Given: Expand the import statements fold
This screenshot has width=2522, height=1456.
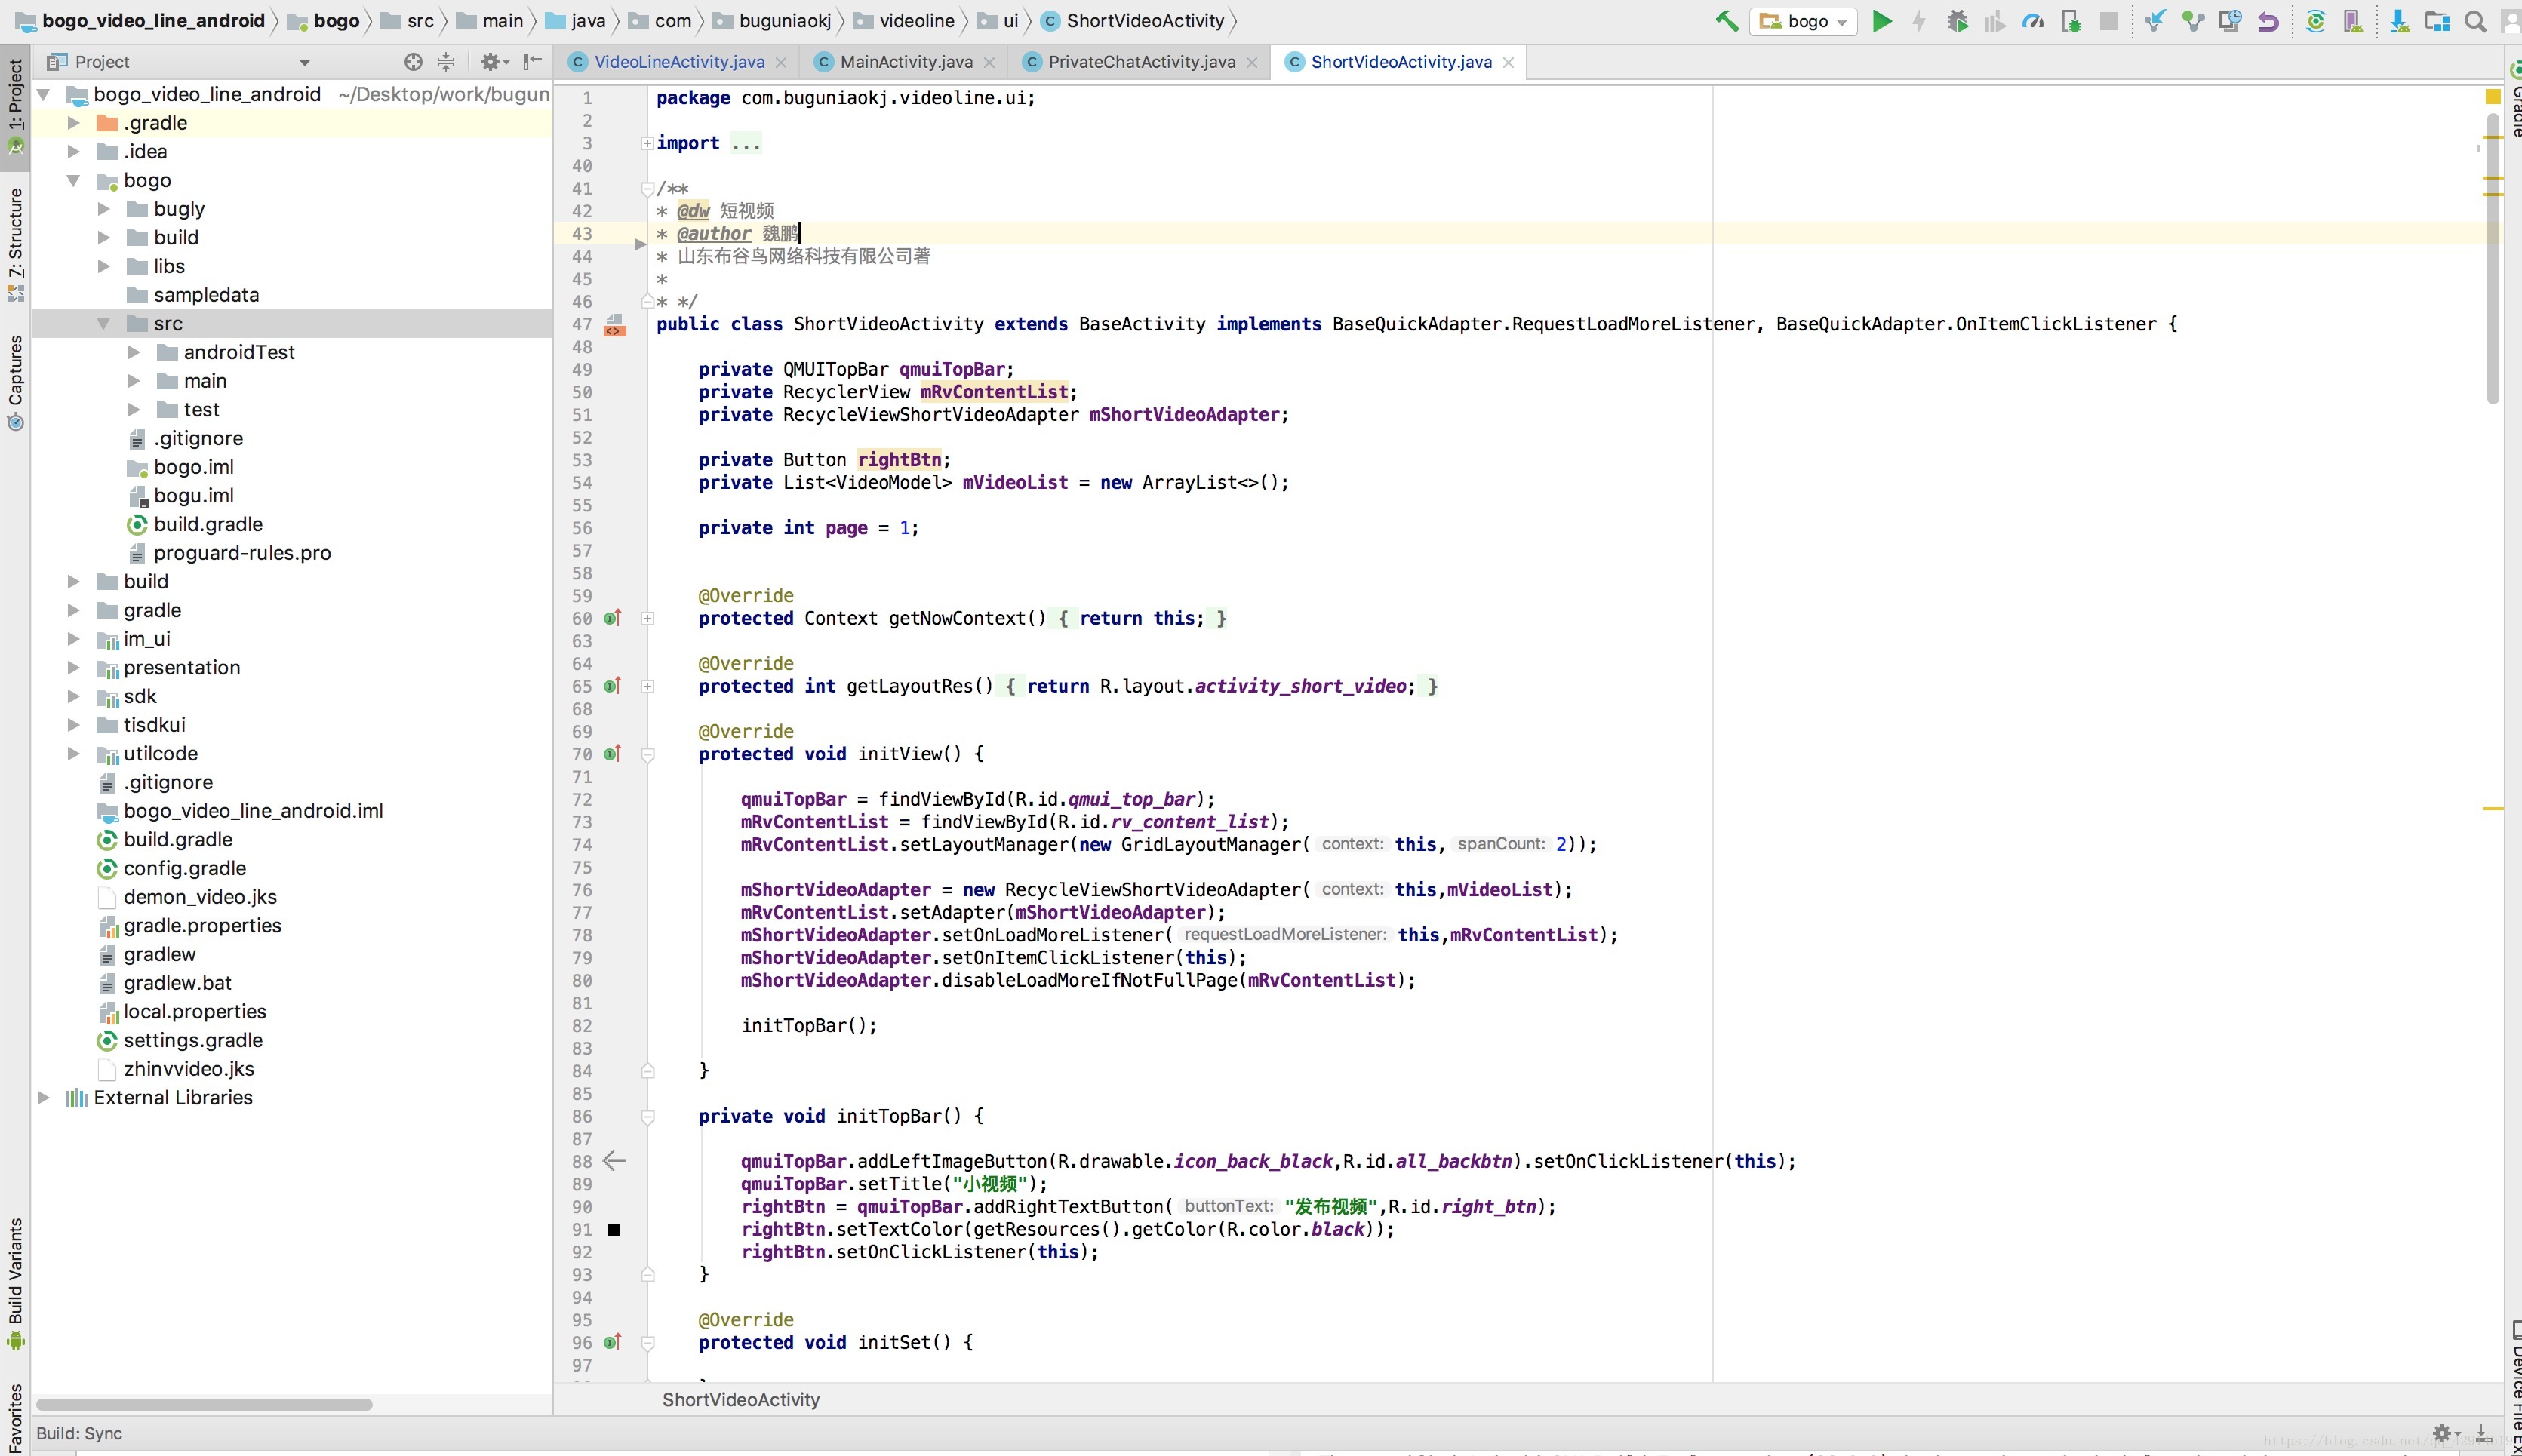Looking at the screenshot, I should point(647,144).
